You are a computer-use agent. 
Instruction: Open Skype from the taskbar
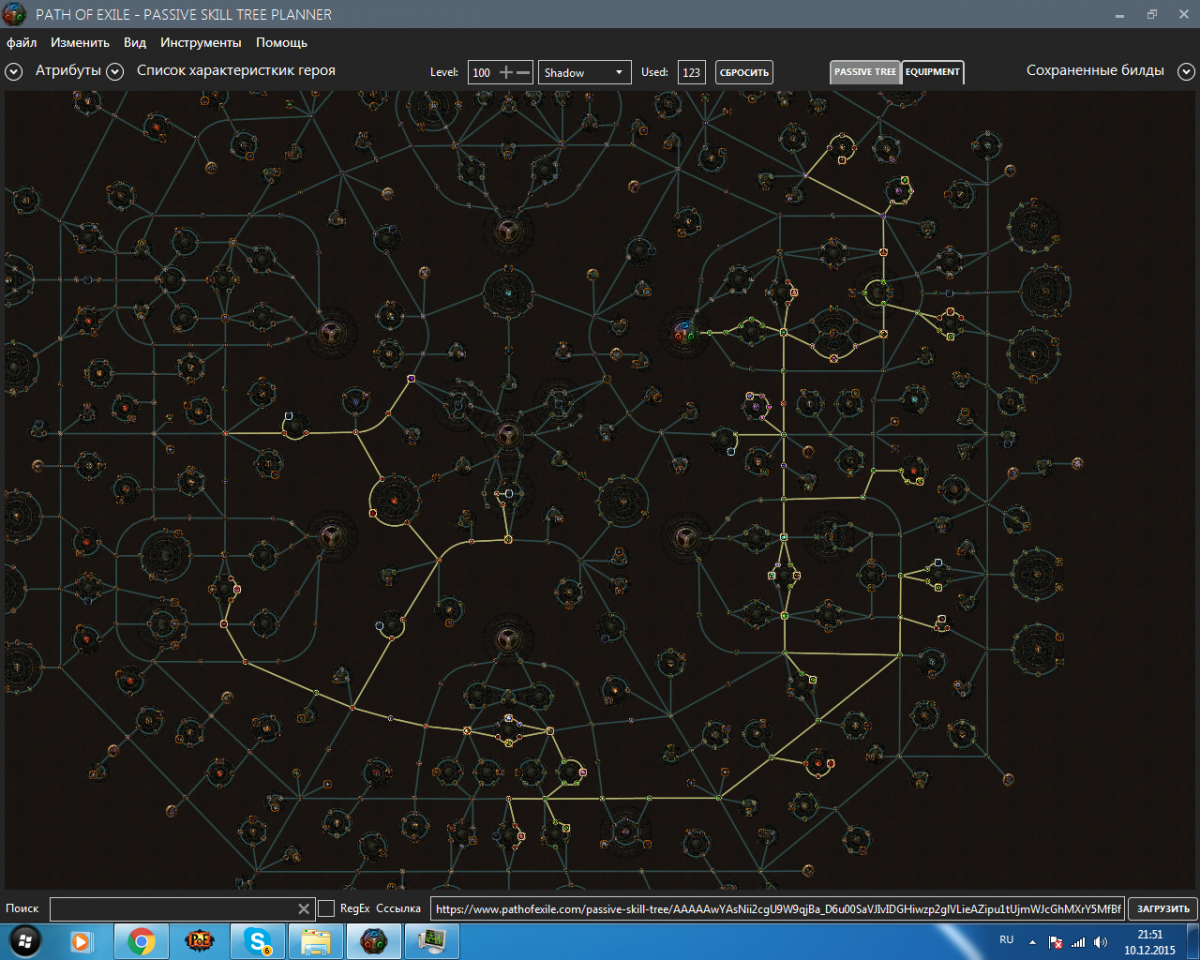pos(257,942)
